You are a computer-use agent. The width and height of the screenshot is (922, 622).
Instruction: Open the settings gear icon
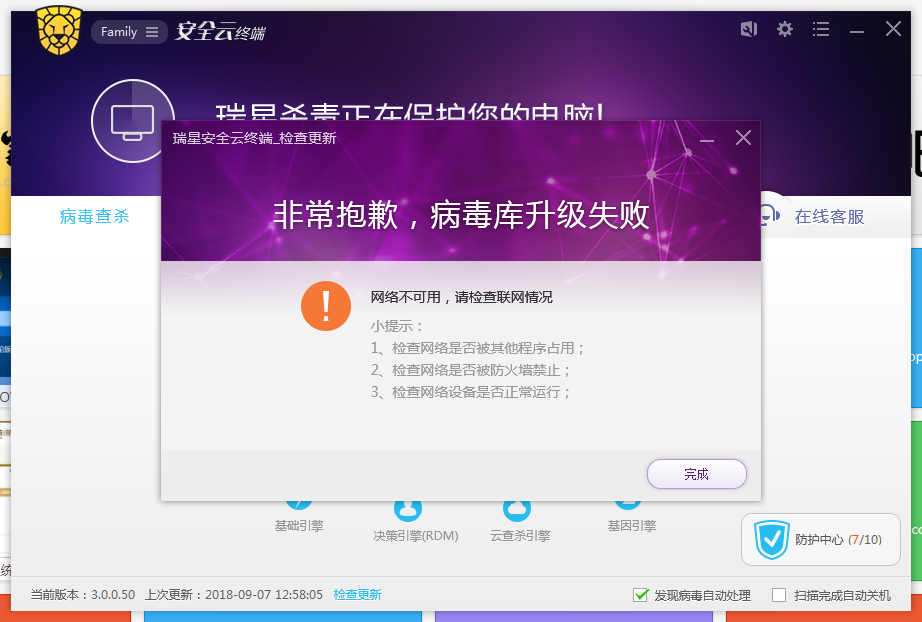click(784, 29)
